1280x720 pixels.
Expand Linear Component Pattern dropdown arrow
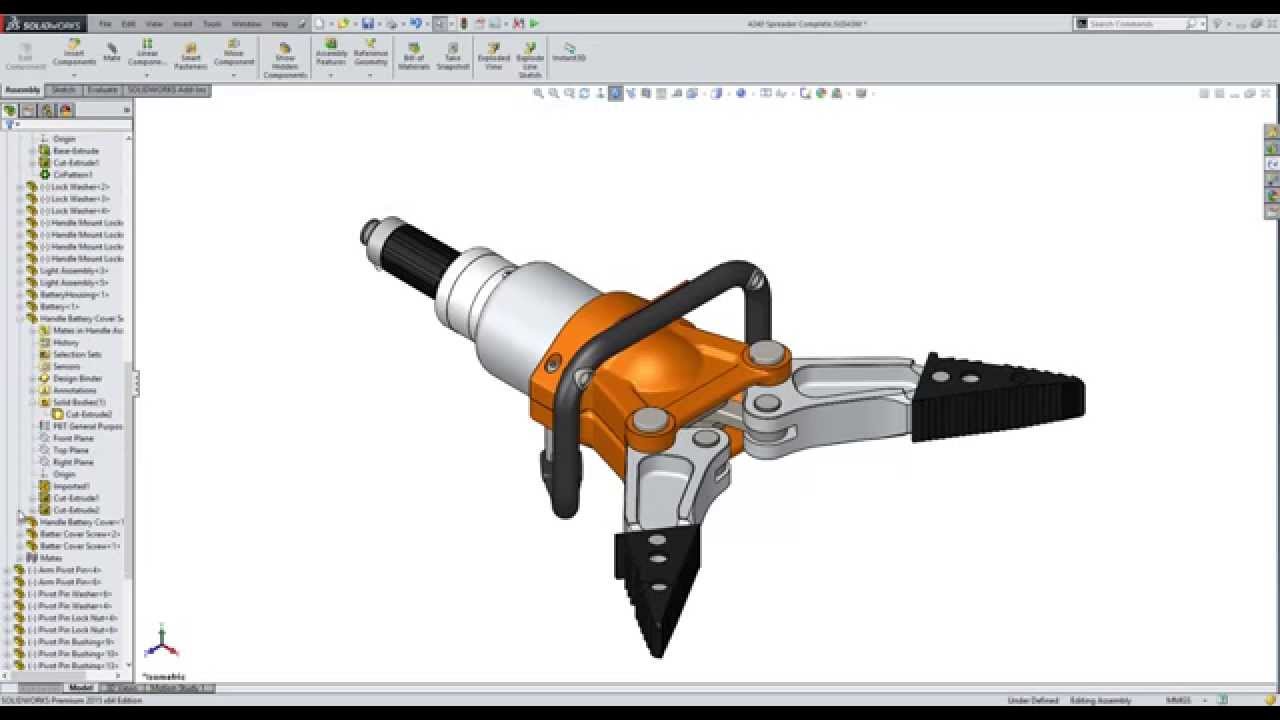[x=147, y=75]
